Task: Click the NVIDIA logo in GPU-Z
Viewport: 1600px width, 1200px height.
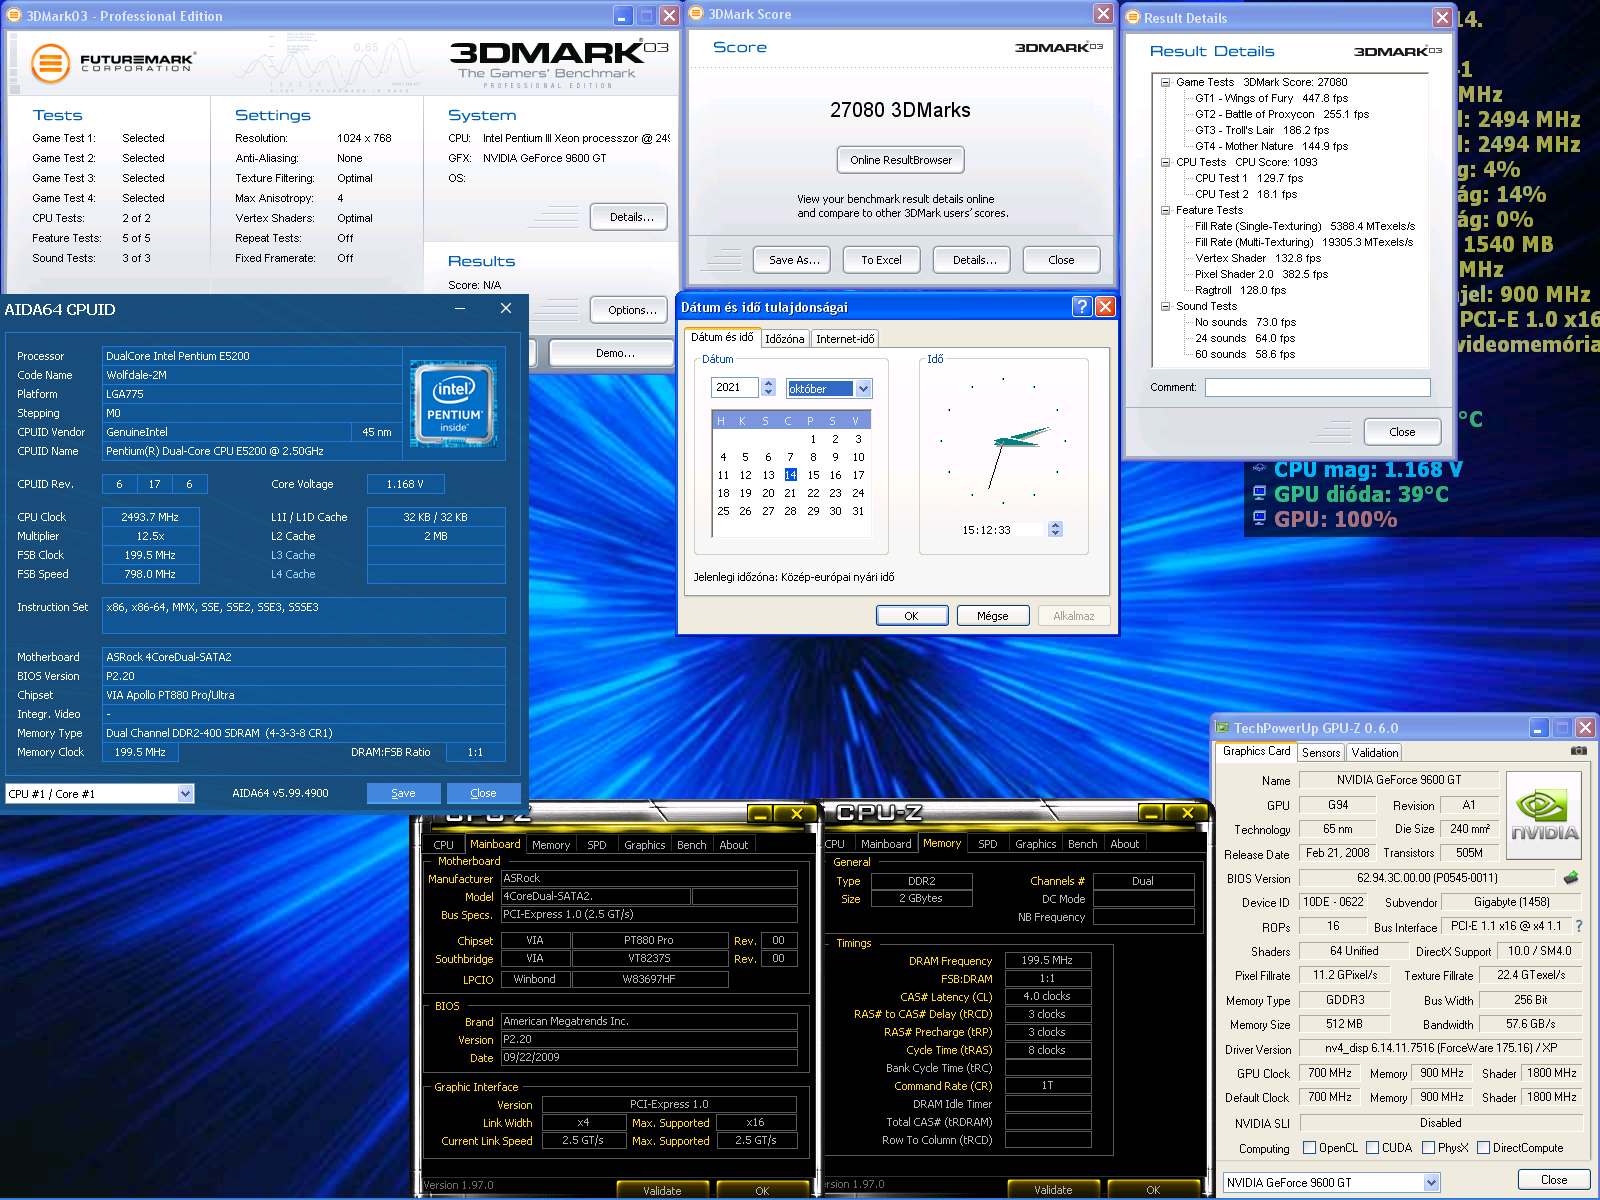Action: (1544, 816)
